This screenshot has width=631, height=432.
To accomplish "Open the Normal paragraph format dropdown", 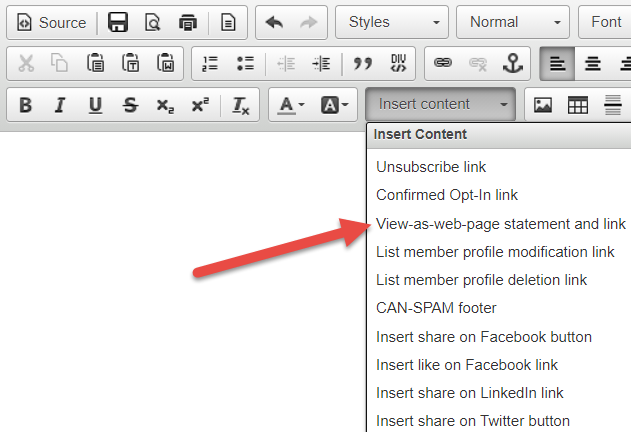I will click(512, 22).
